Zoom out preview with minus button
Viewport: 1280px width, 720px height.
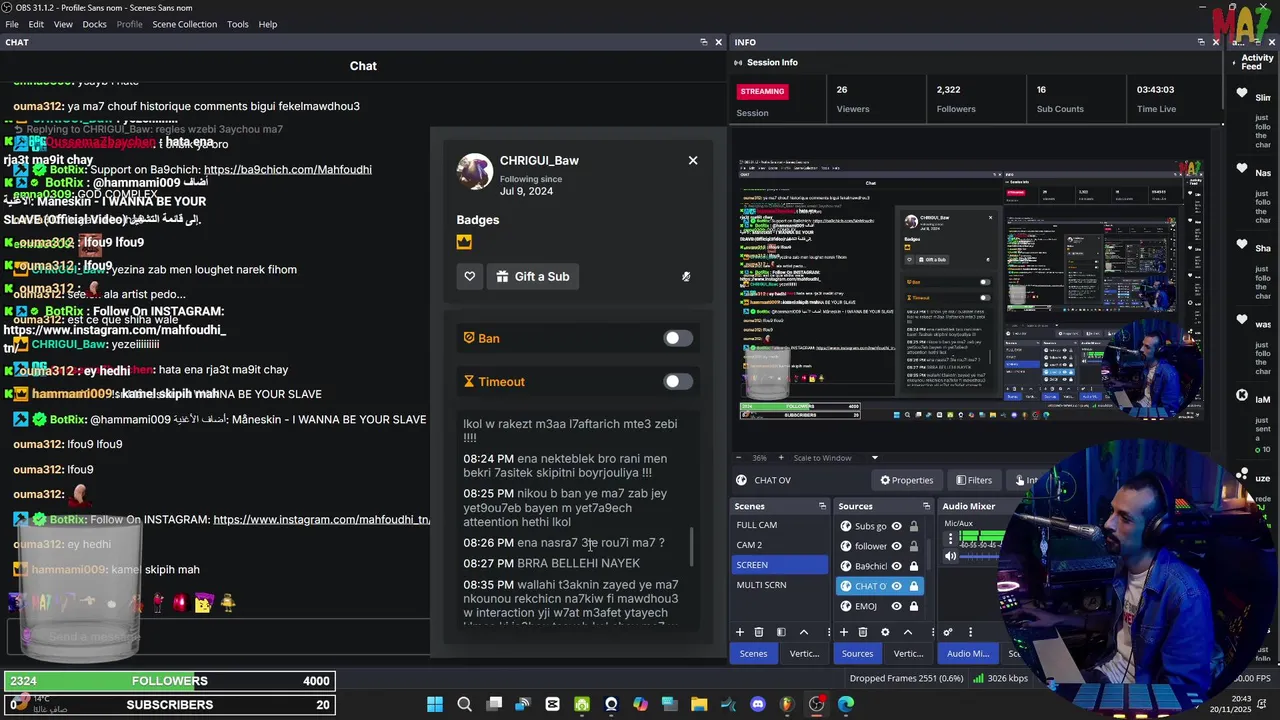pos(740,458)
